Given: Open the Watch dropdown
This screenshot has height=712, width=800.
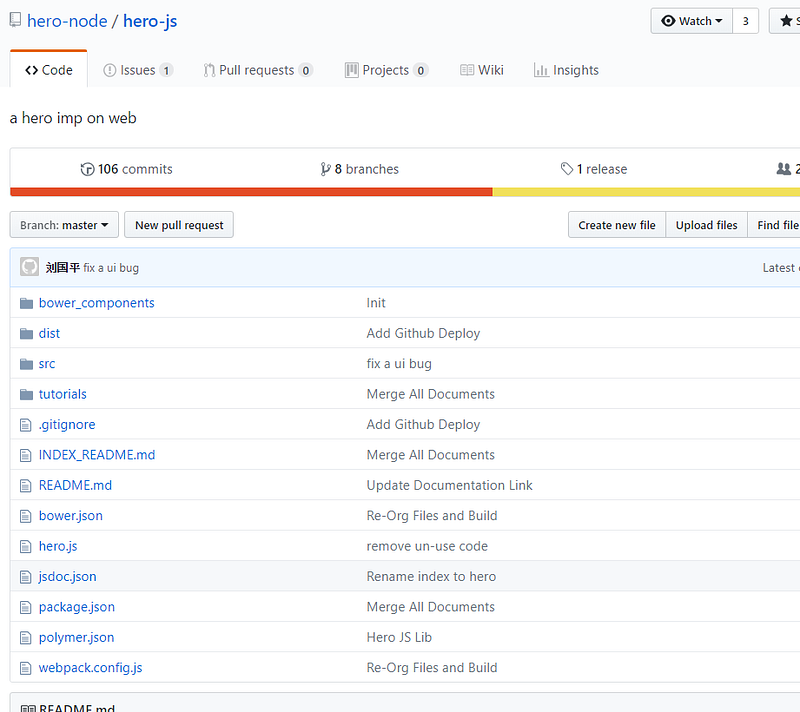Looking at the screenshot, I should tap(691, 21).
